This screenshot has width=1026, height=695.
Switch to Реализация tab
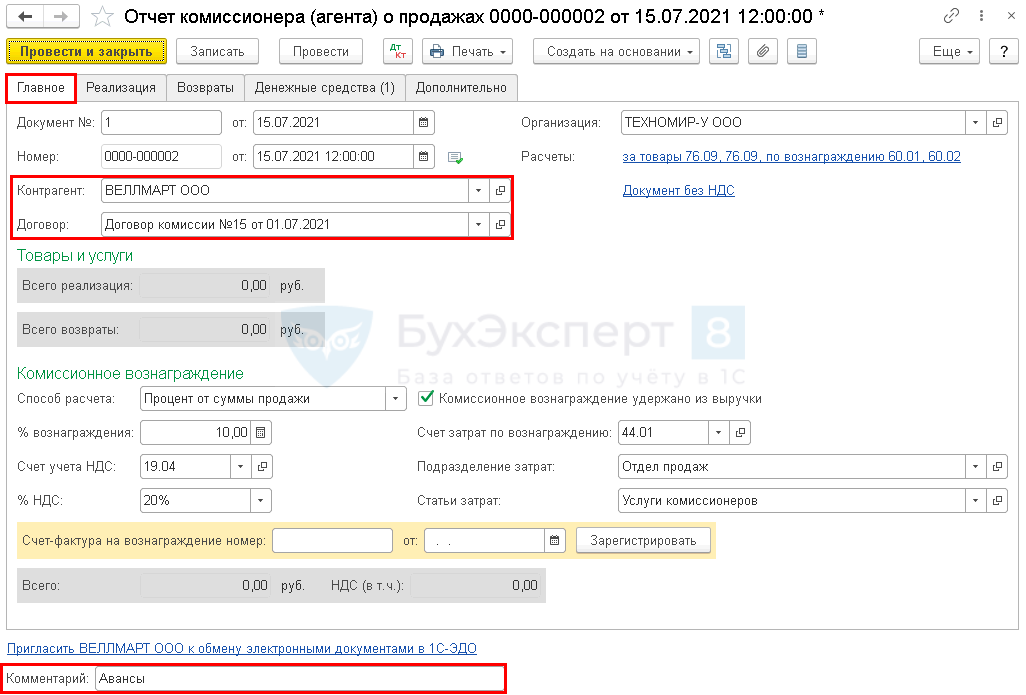[121, 88]
